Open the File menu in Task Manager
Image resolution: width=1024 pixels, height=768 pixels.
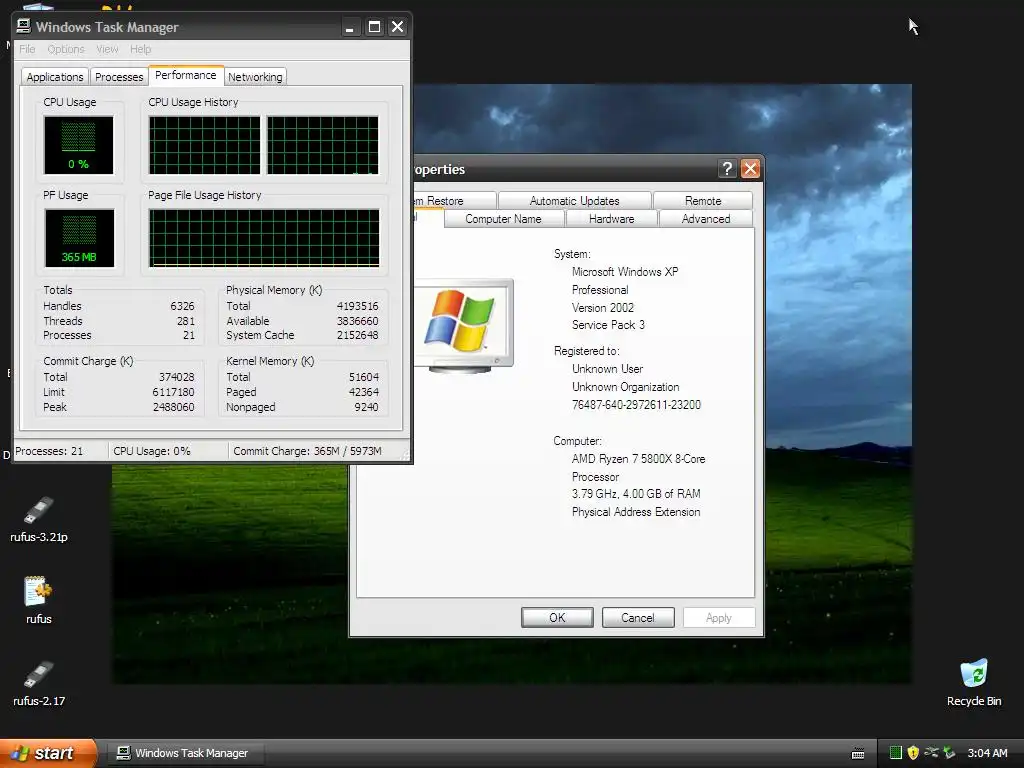(x=27, y=49)
